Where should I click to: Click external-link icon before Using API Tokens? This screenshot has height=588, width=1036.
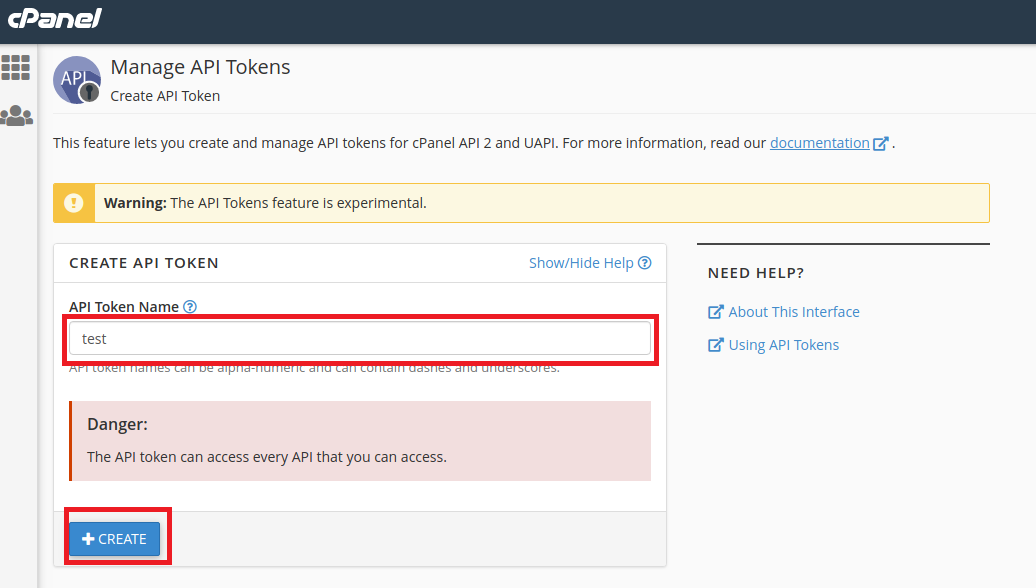(716, 345)
